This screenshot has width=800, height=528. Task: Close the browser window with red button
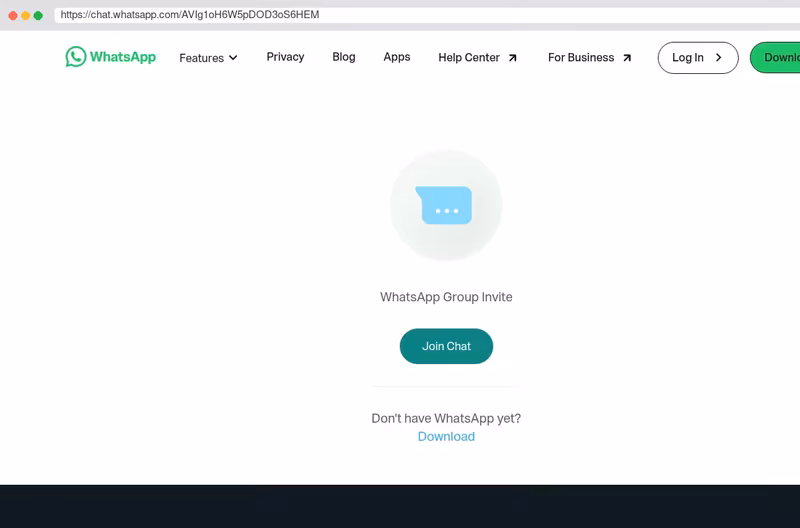point(13,15)
